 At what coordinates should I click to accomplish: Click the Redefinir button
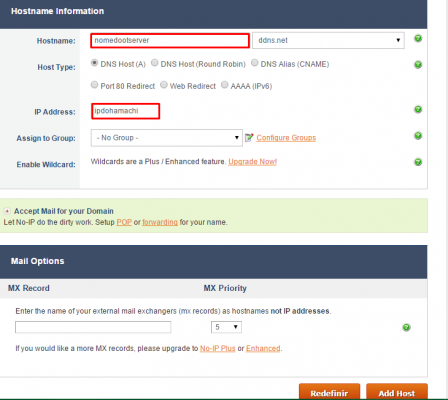tap(329, 392)
